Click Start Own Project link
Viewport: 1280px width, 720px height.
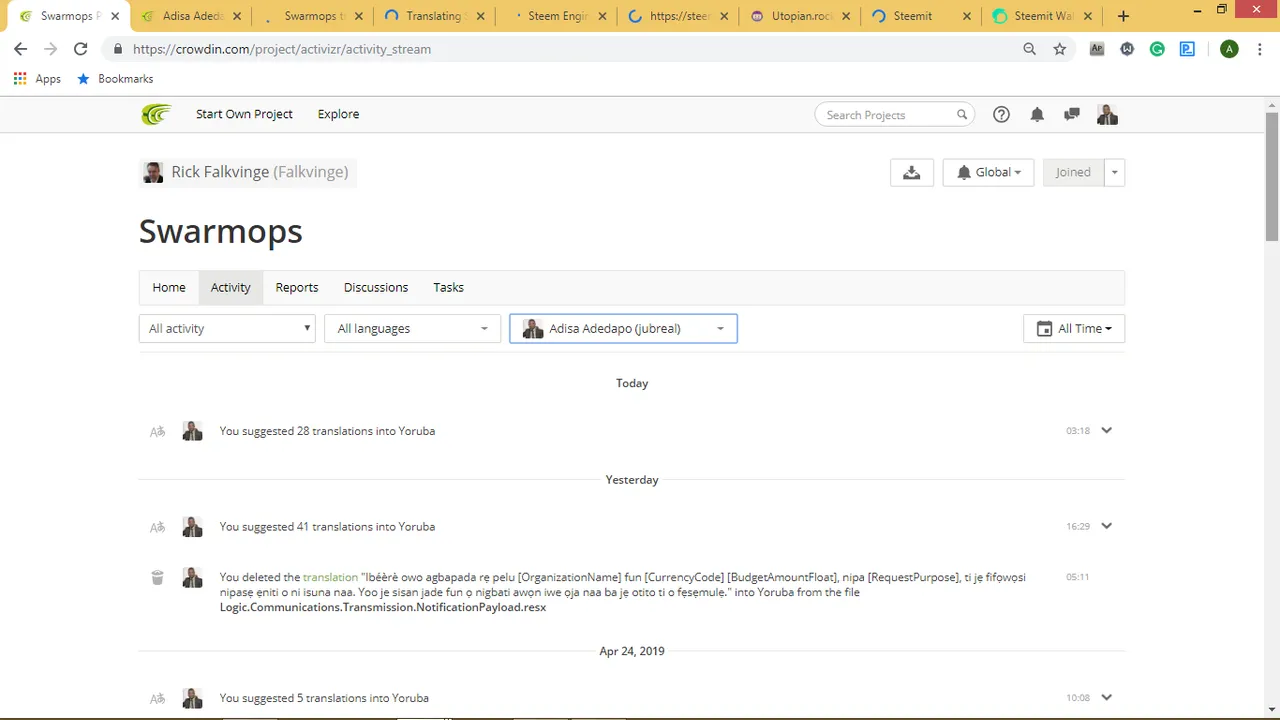[x=244, y=114]
